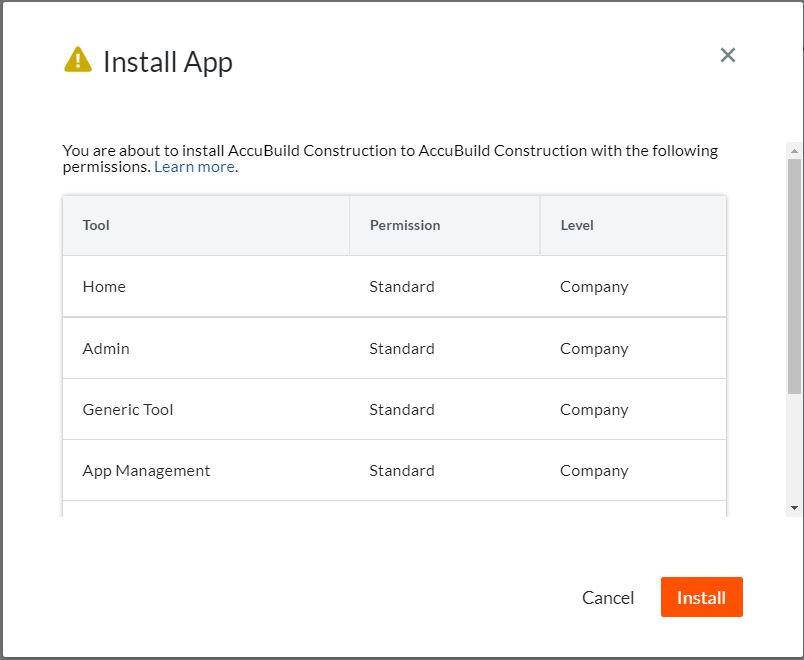Viewport: 804px width, 660px height.
Task: Click the Install button
Action: [701, 597]
